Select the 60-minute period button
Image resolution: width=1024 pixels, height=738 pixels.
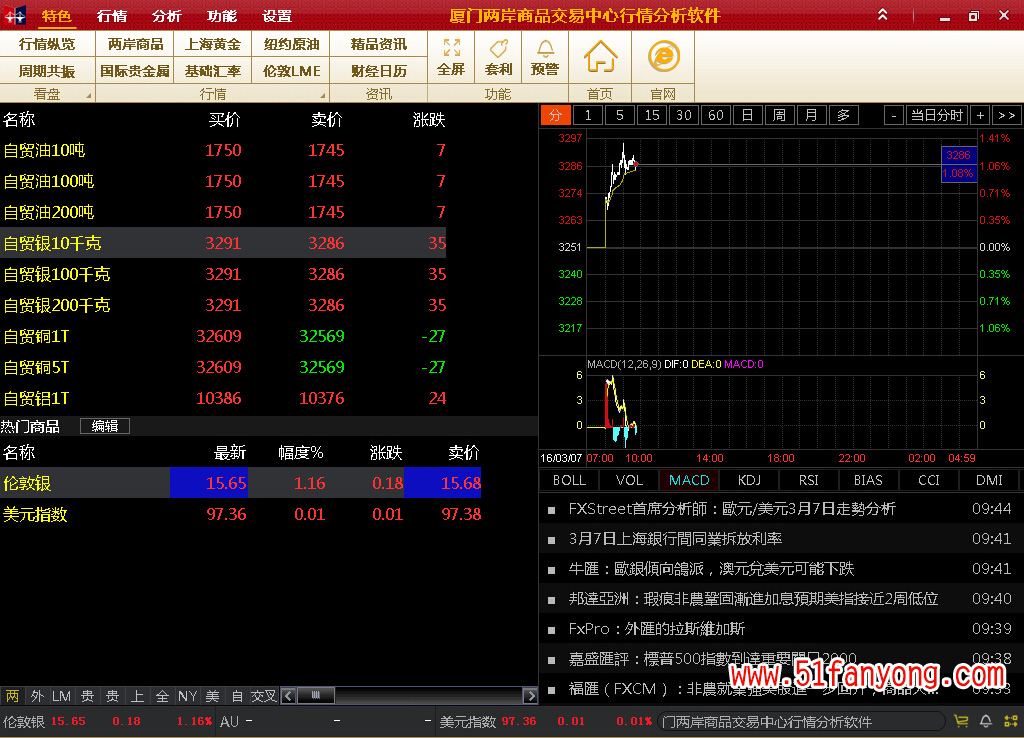[x=716, y=116]
